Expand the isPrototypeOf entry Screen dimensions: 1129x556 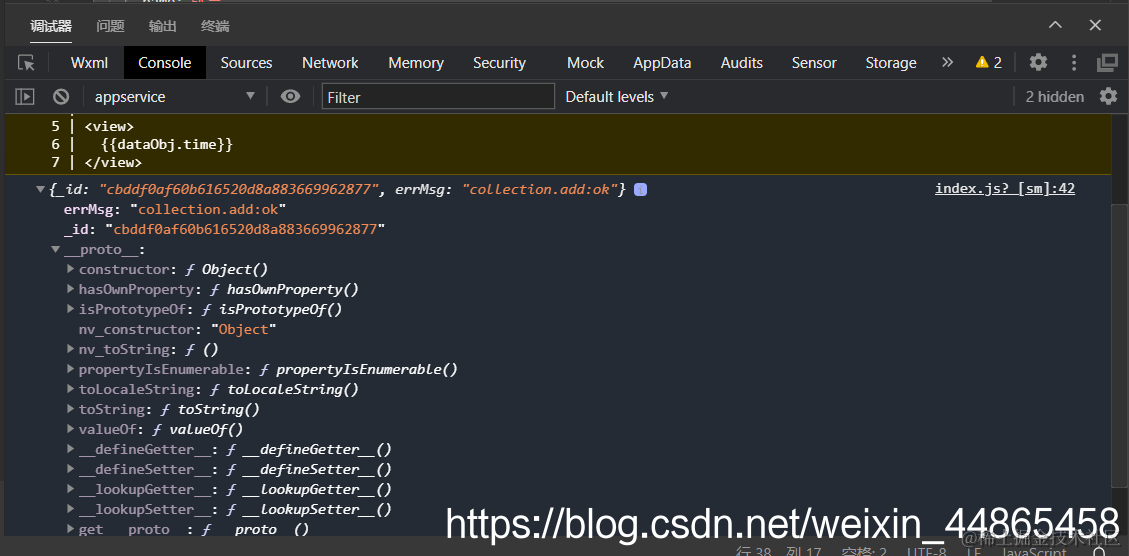(71, 309)
